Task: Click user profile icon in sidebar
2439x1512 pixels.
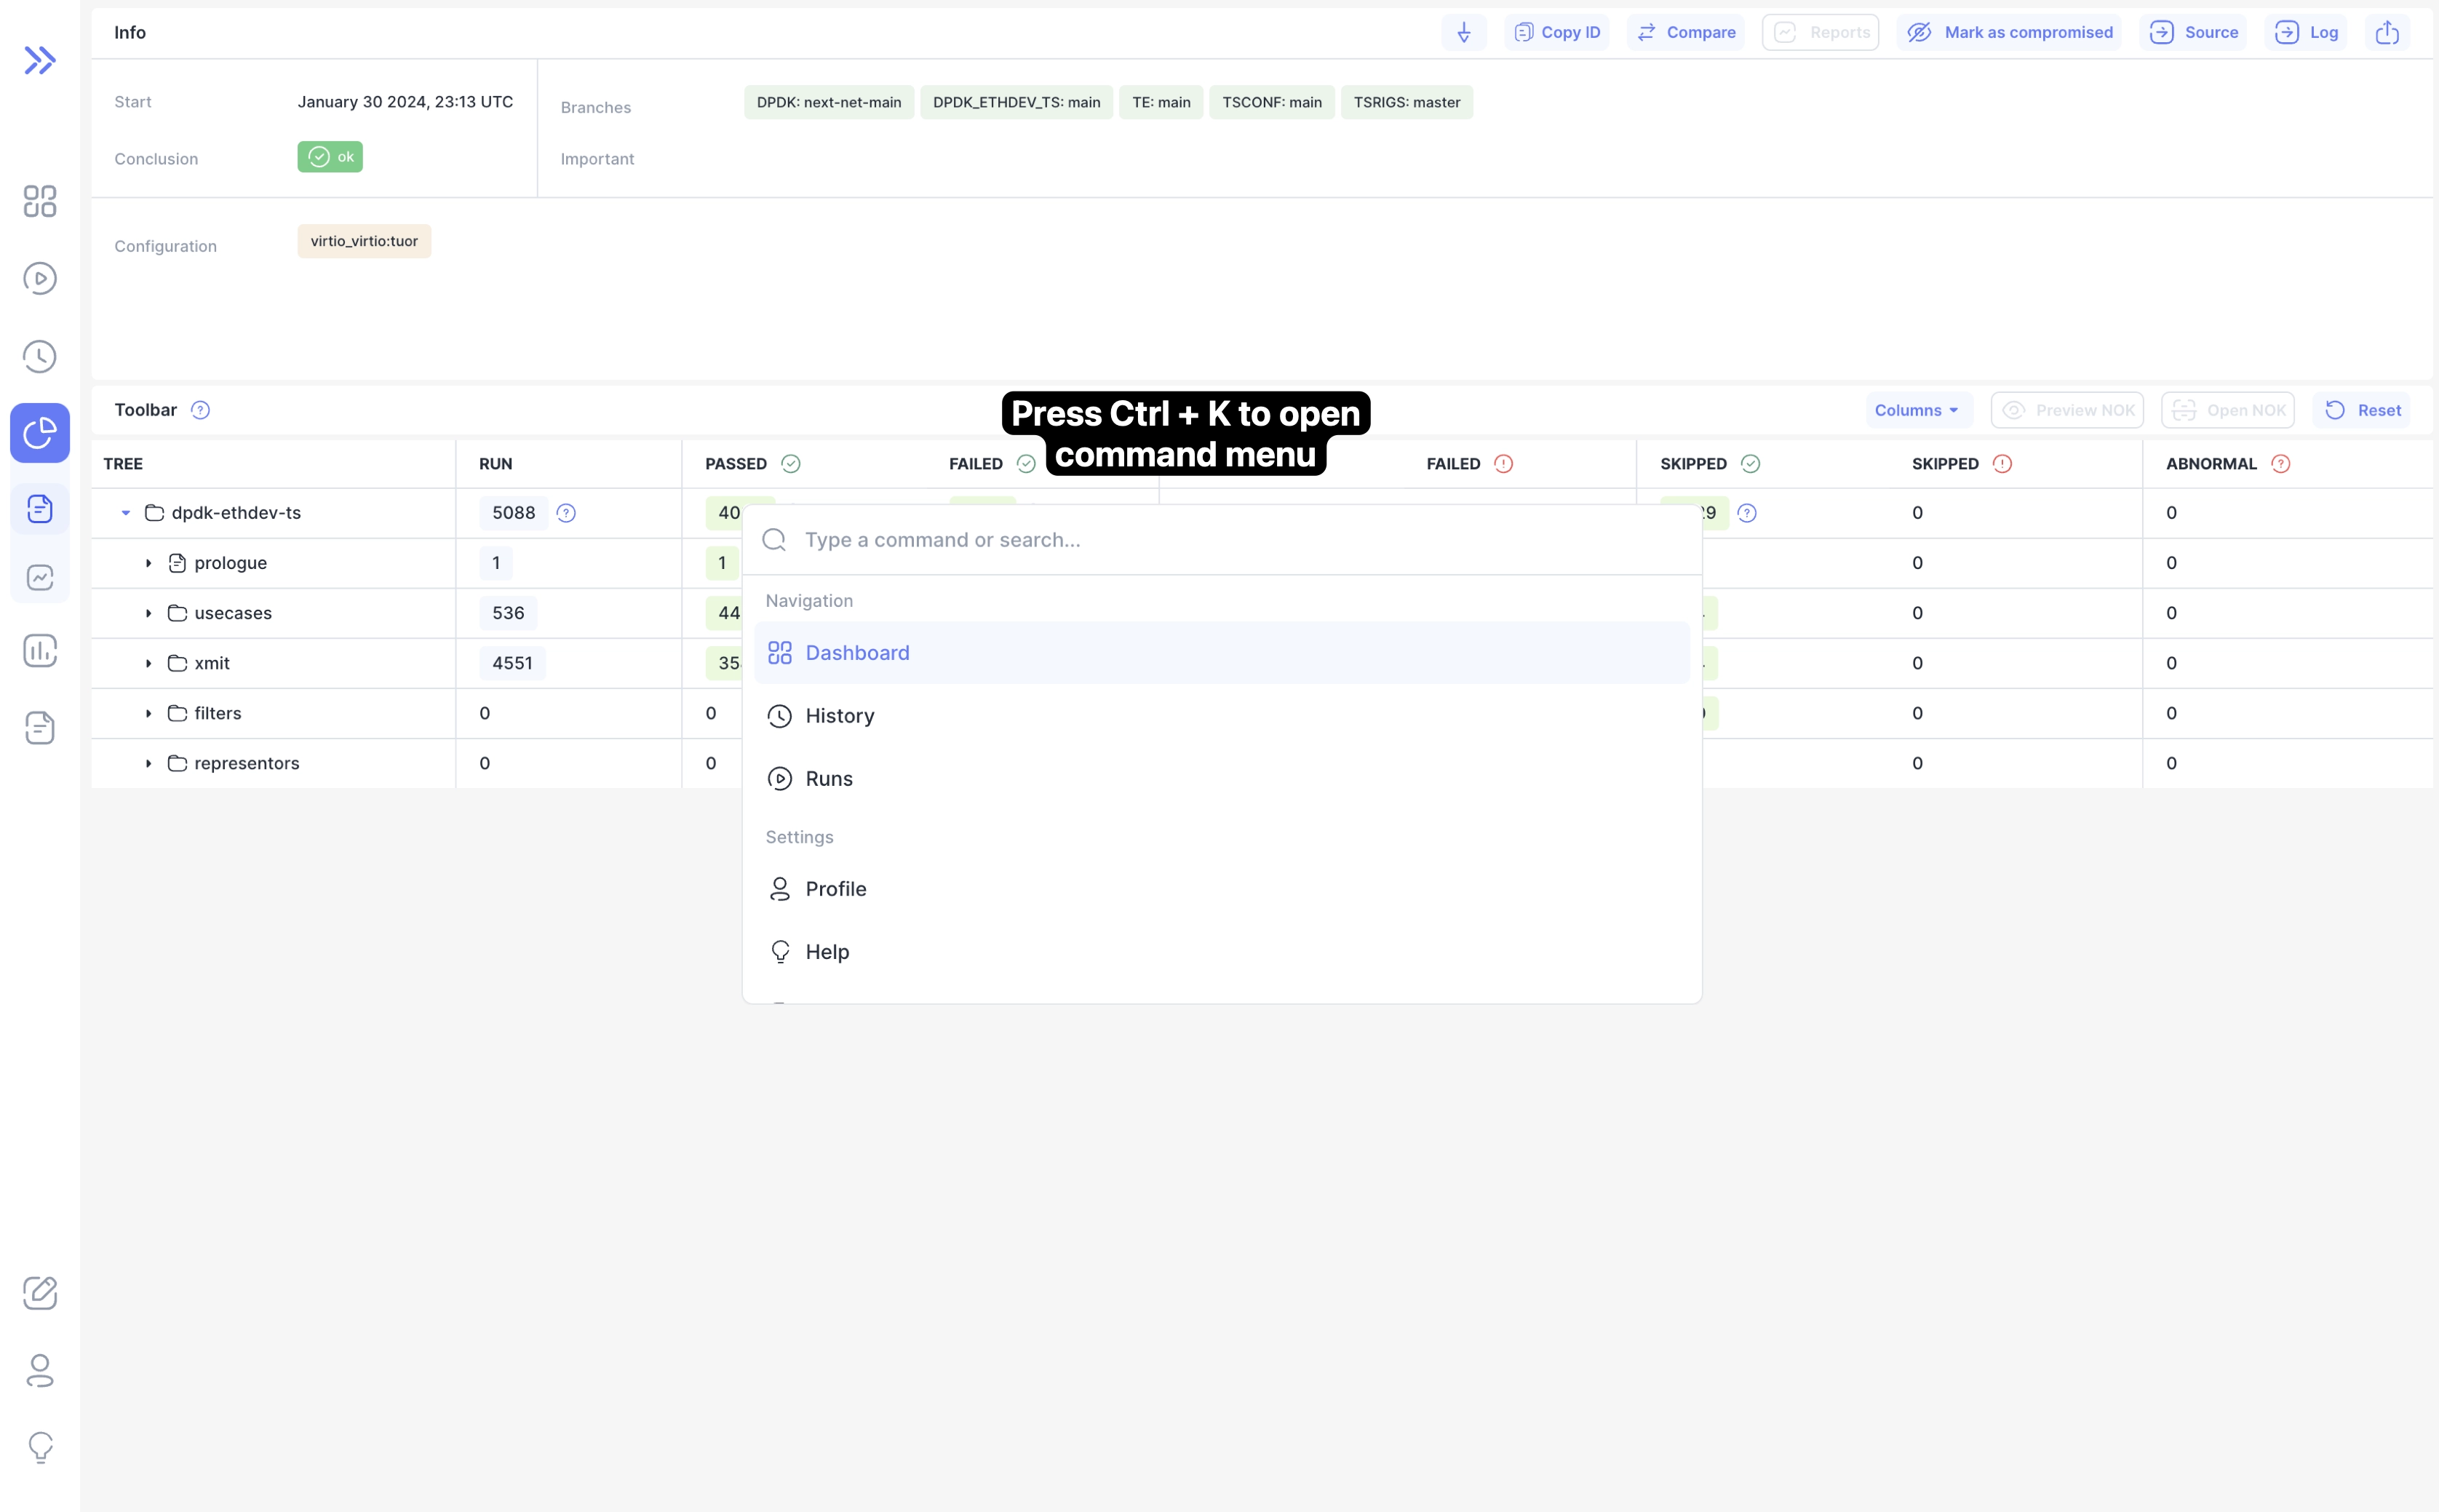Action: (40, 1370)
